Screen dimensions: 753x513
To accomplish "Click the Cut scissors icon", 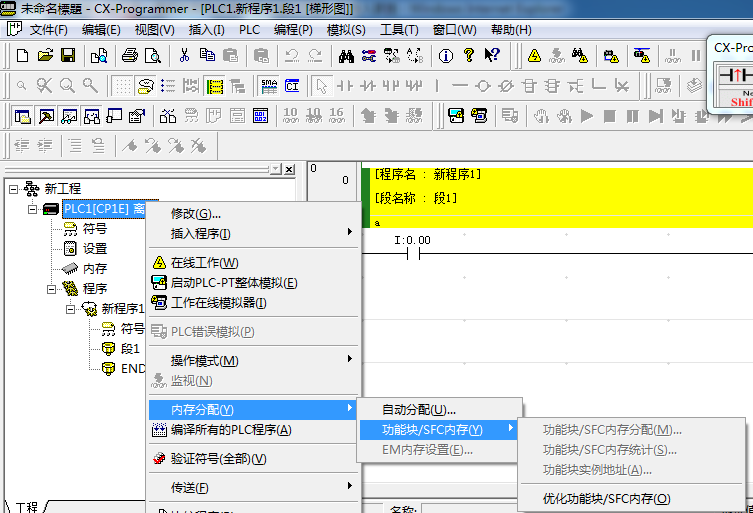I will tap(184, 55).
